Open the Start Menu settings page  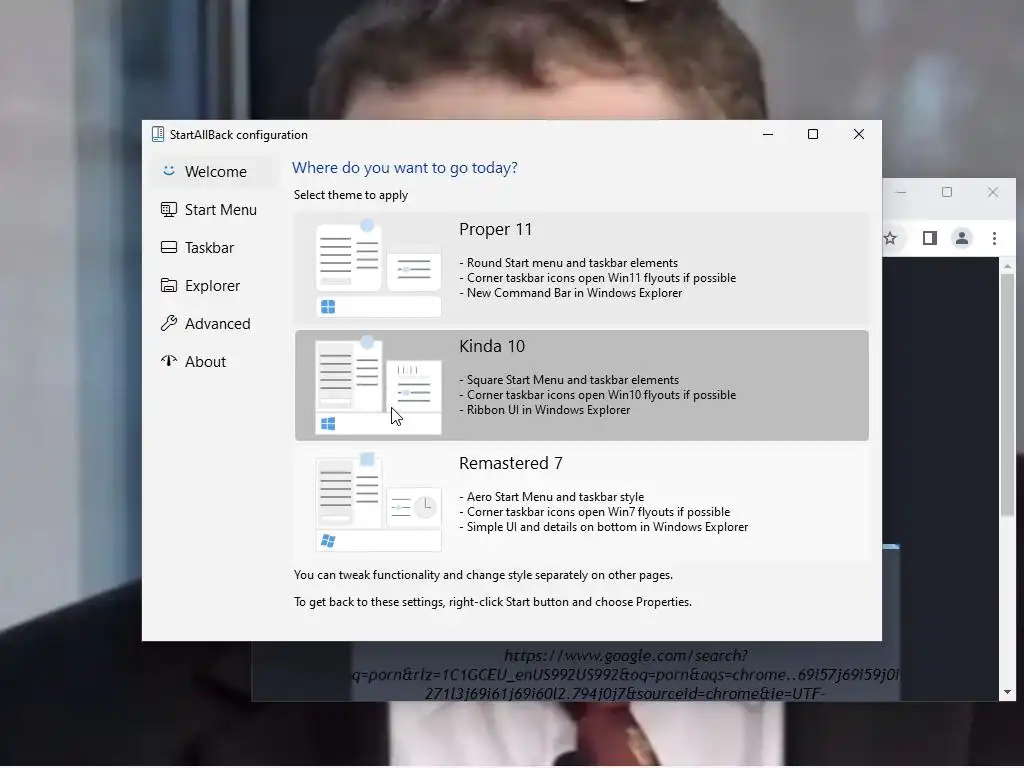click(214, 210)
